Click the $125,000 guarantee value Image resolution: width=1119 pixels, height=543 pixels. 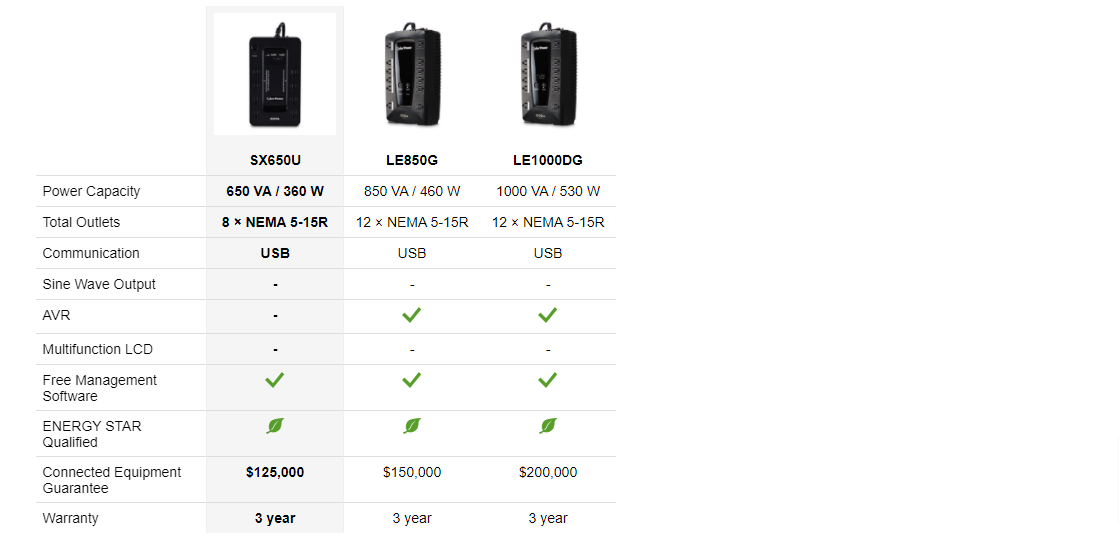275,472
